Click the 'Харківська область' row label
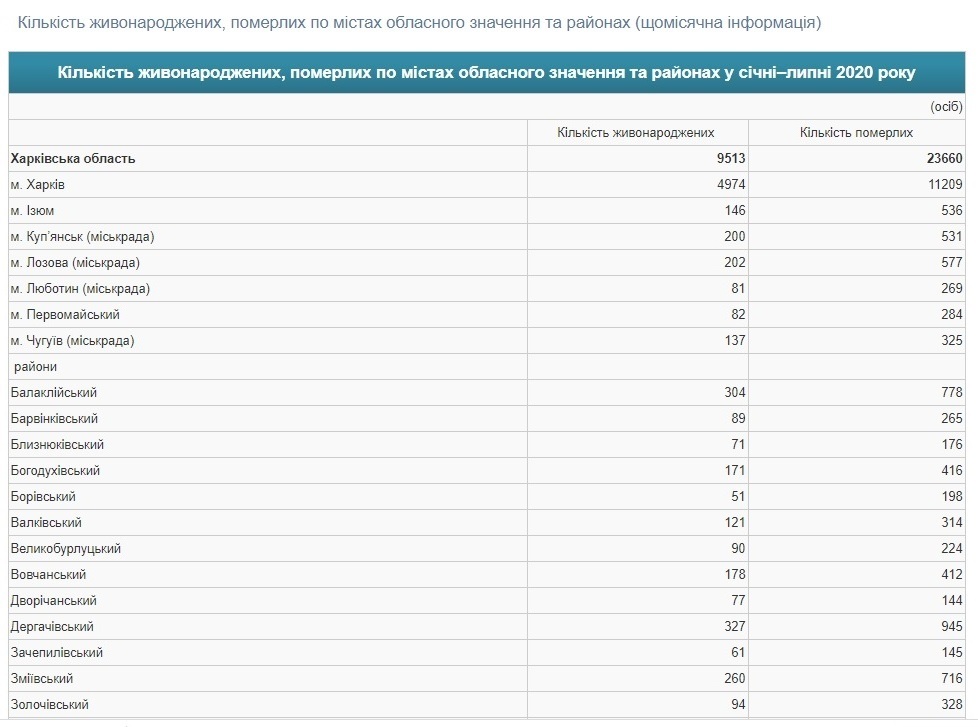The image size is (978, 727). tap(73, 158)
